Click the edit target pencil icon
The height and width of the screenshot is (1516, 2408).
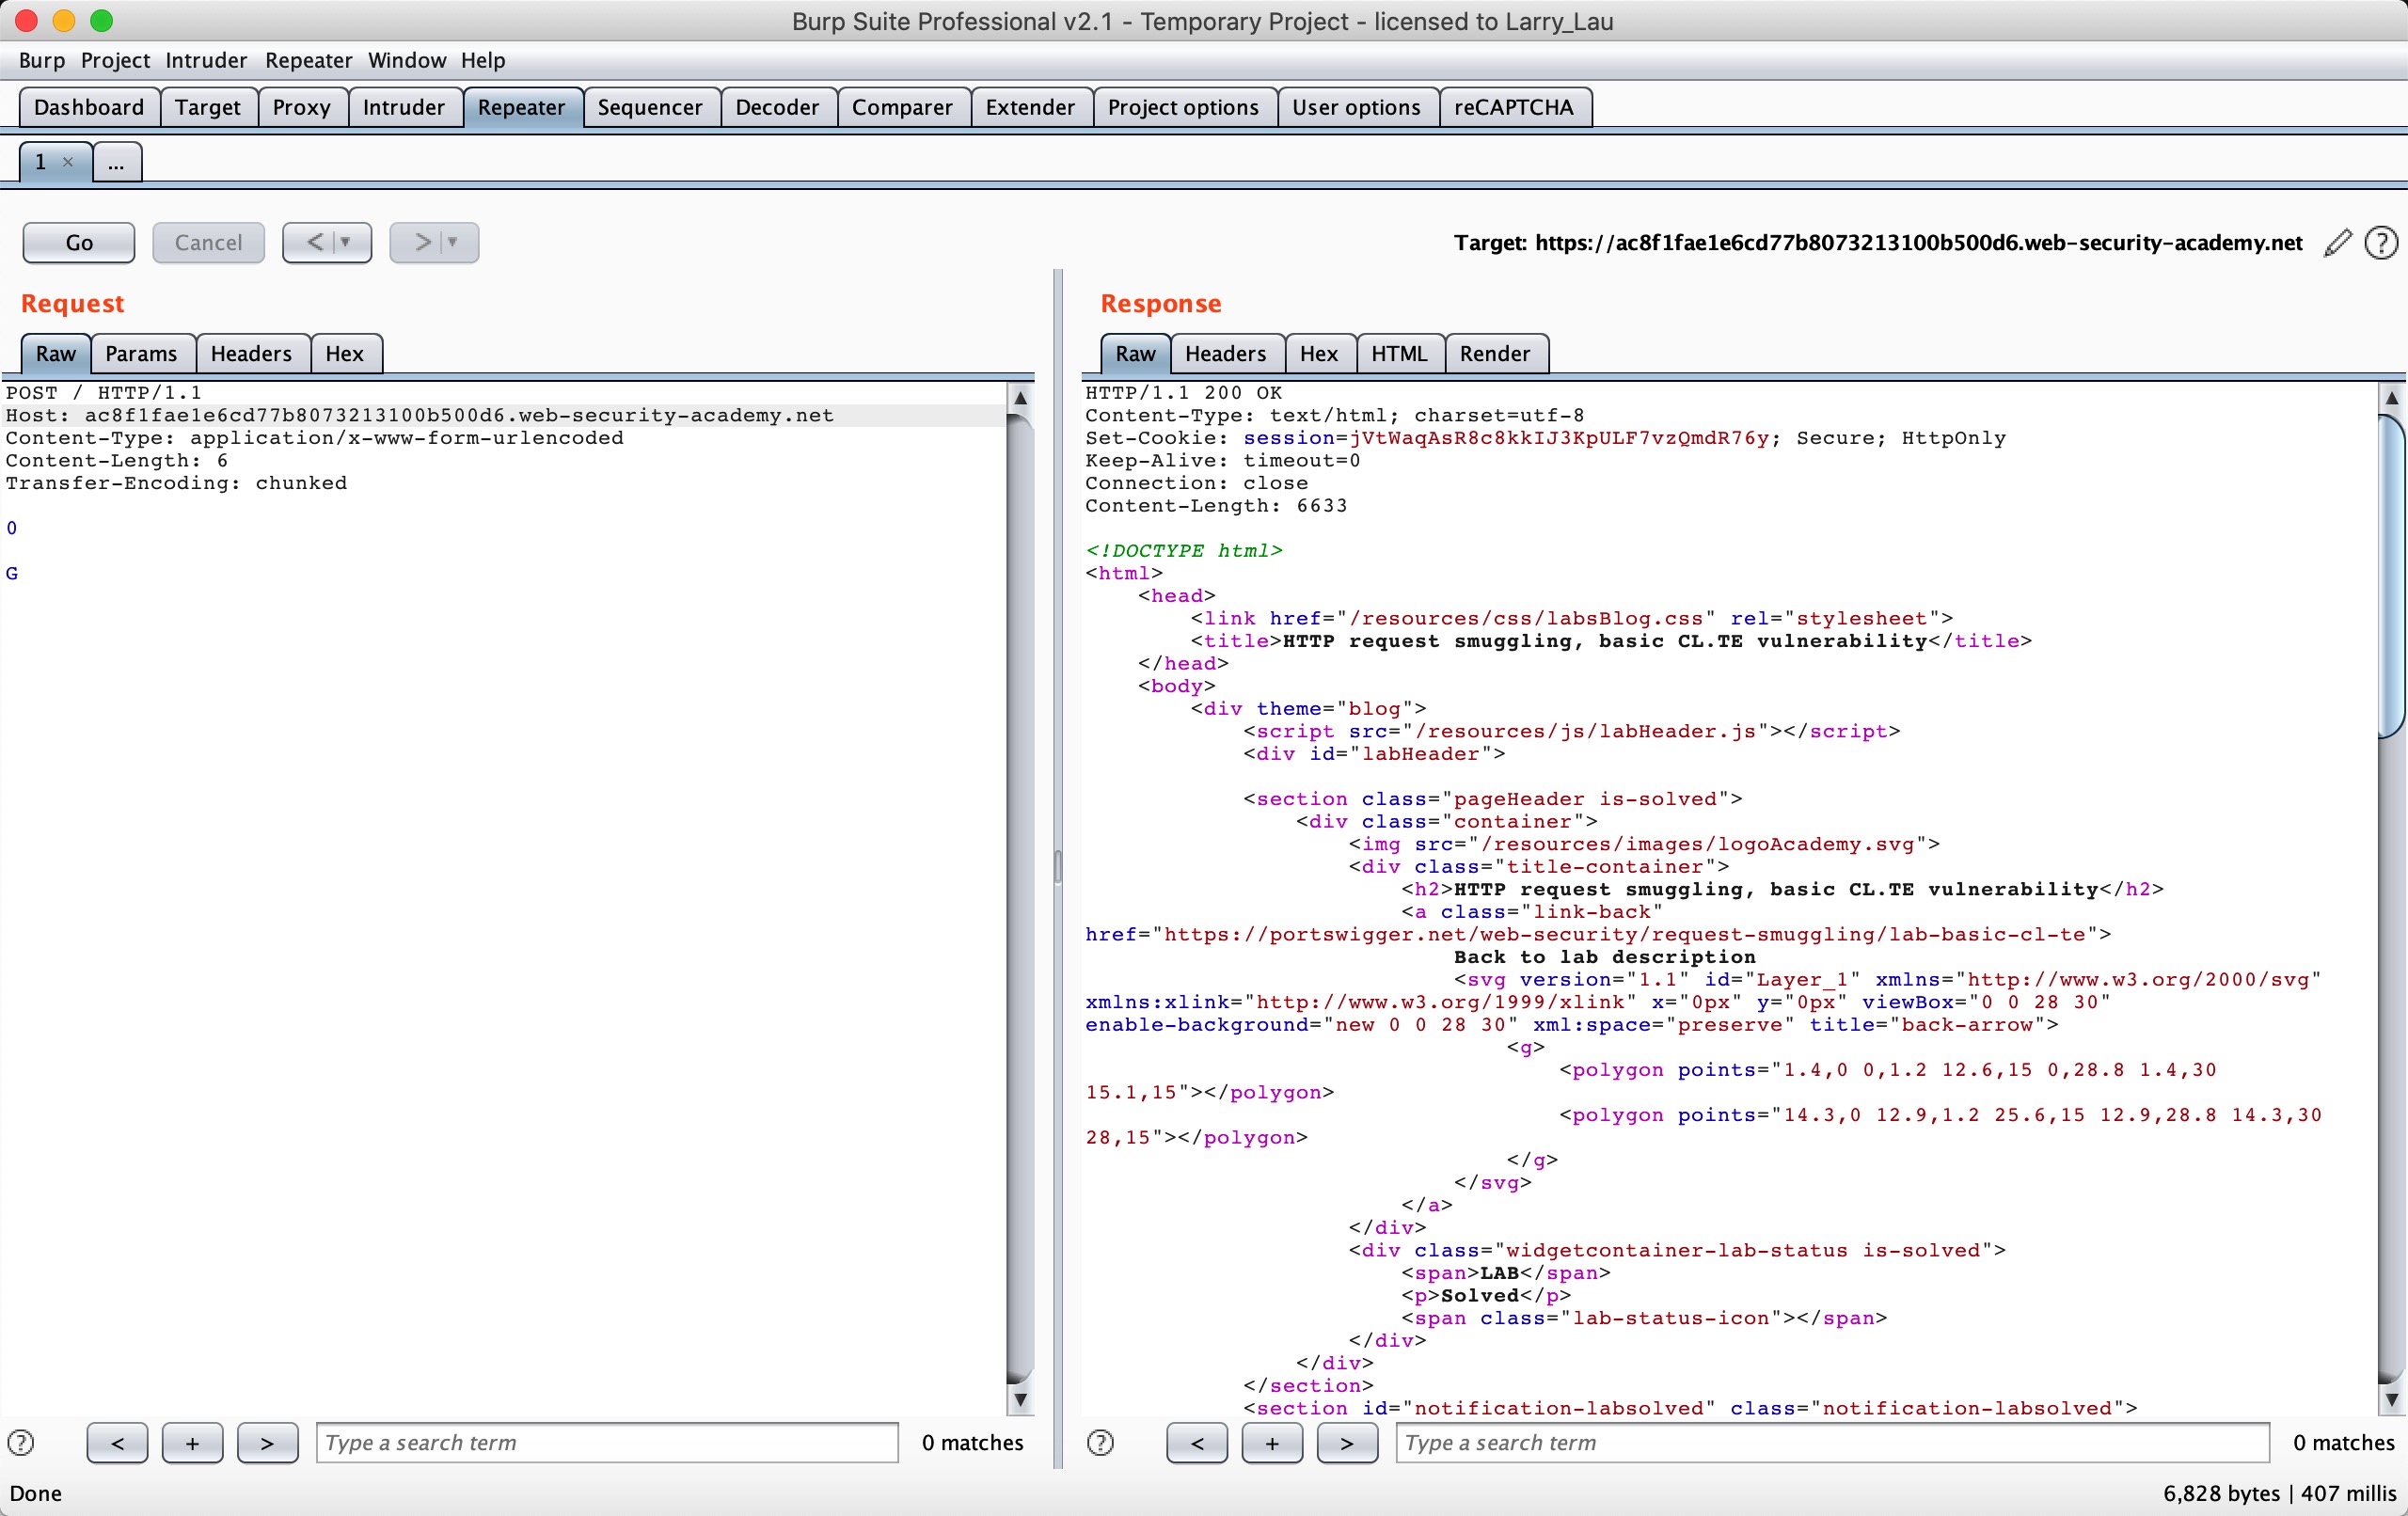2337,243
